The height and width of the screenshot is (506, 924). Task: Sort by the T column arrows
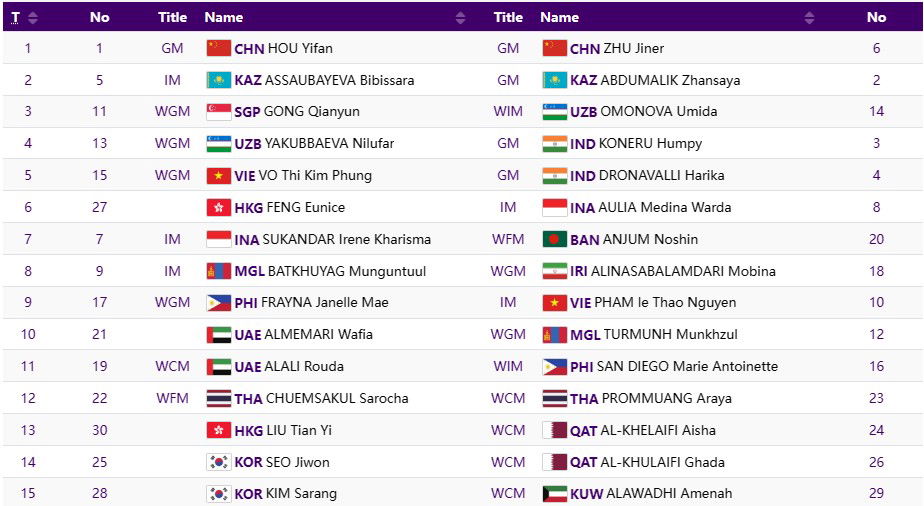tap(33, 17)
